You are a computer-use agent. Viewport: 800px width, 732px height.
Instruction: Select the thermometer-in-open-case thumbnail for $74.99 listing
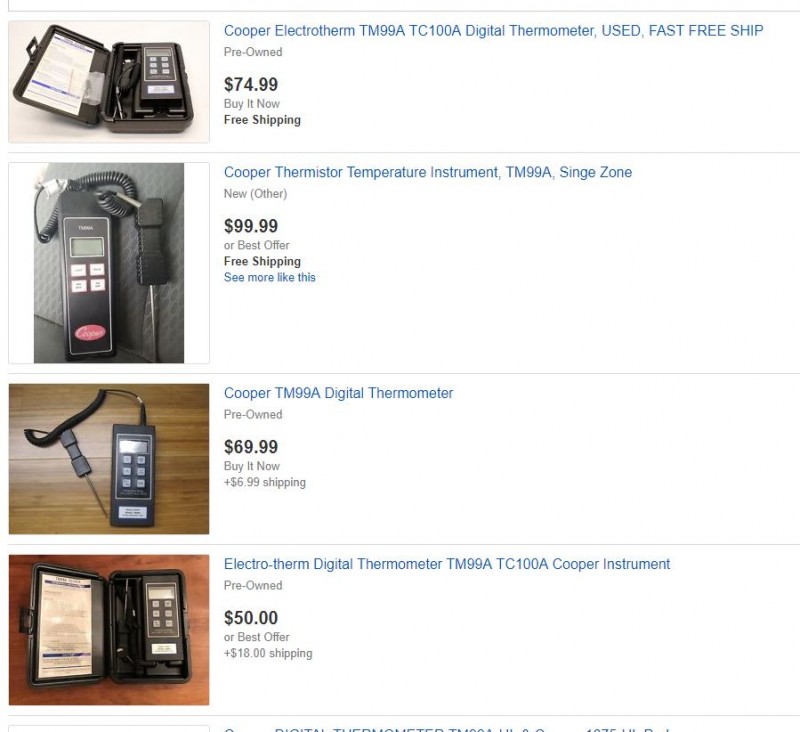(x=109, y=82)
